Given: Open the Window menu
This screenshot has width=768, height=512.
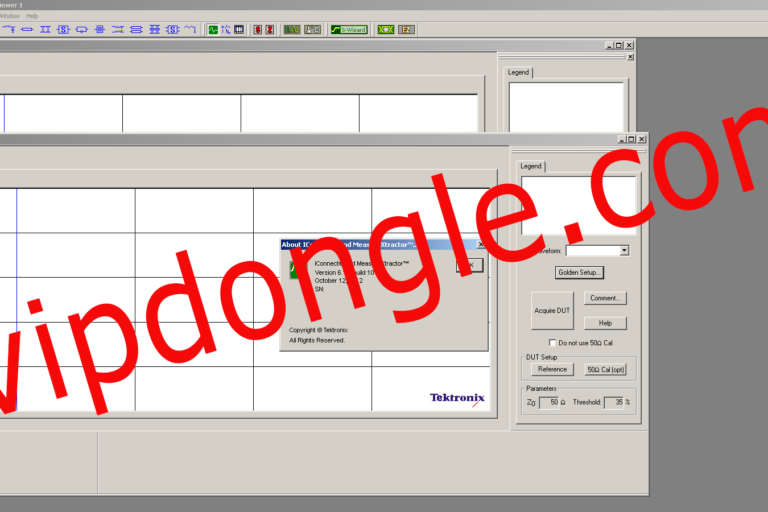Looking at the screenshot, I should tap(9, 16).
